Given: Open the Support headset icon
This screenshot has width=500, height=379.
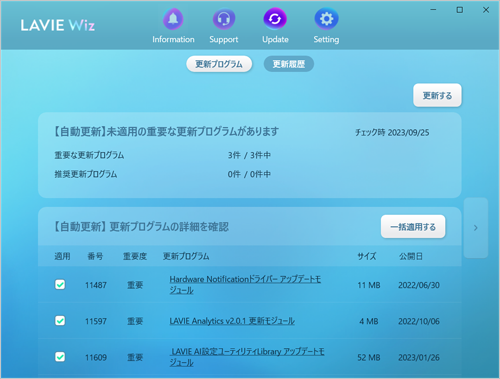Looking at the screenshot, I should pos(224,19).
